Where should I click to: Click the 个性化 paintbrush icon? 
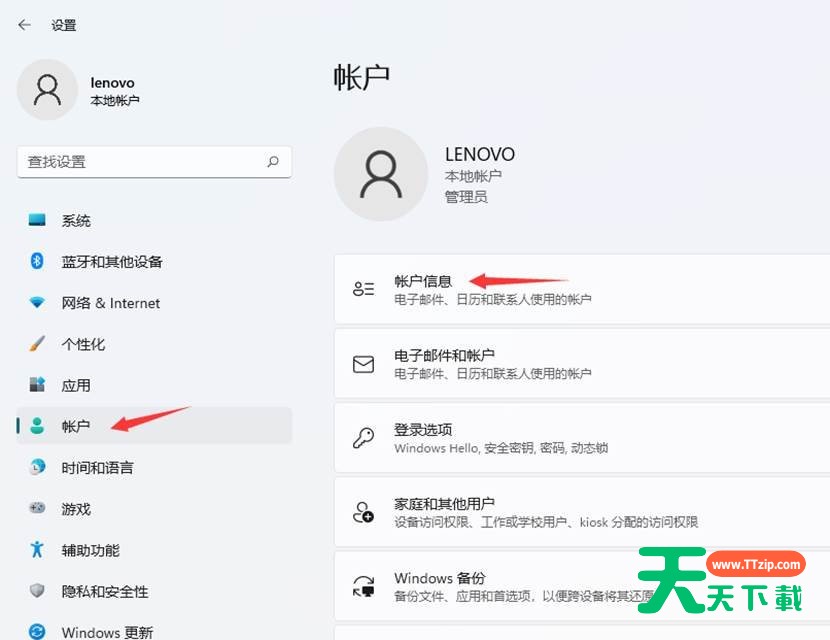click(37, 344)
